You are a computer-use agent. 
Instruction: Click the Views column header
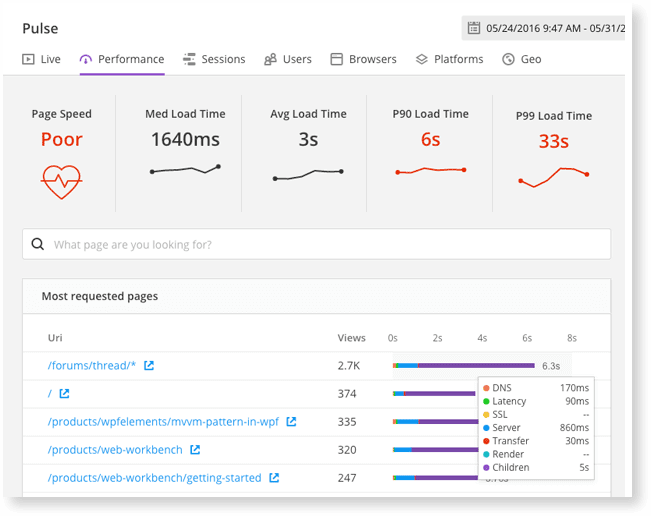coord(351,338)
